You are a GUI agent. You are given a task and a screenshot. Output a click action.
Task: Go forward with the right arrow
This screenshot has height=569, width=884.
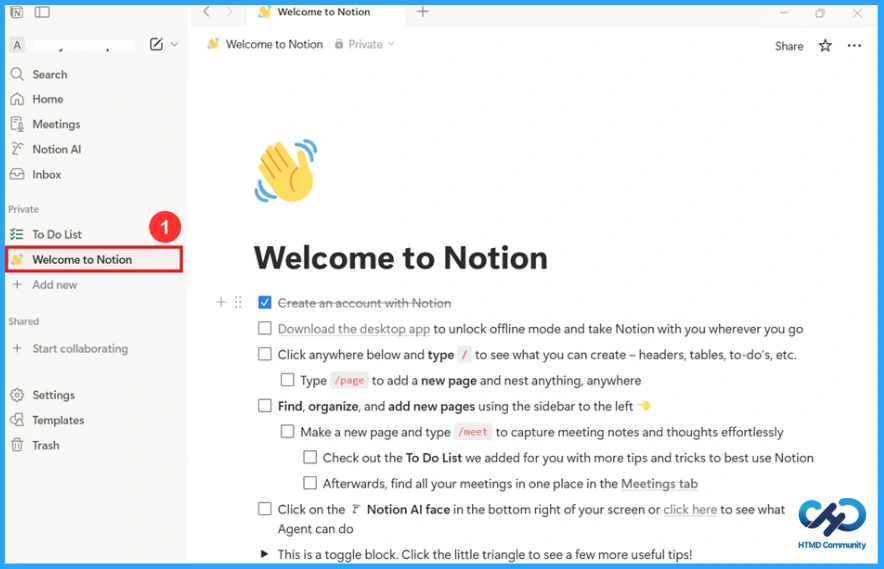[229, 12]
